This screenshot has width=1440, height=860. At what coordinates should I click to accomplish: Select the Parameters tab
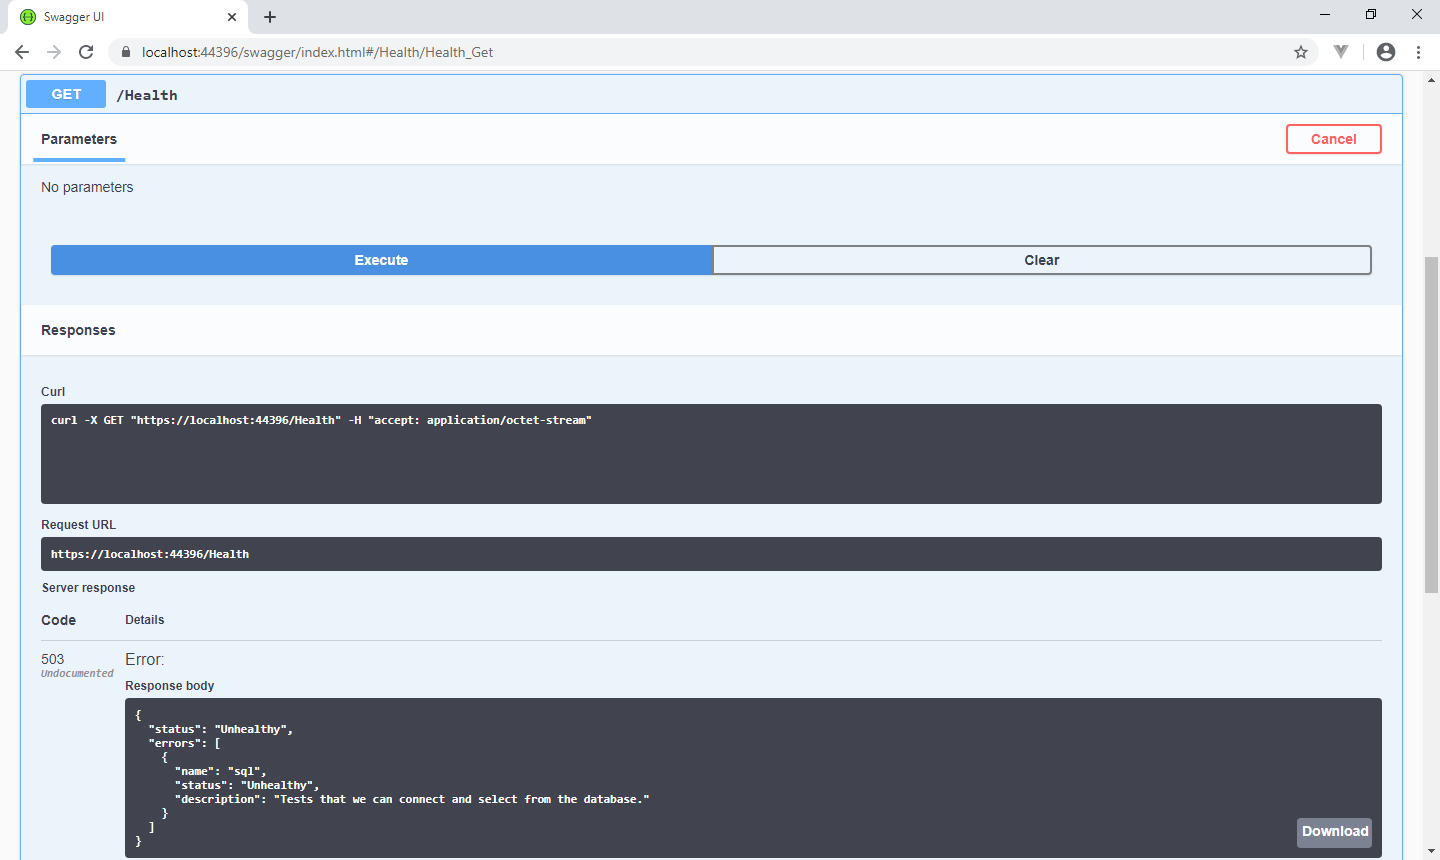click(x=78, y=139)
